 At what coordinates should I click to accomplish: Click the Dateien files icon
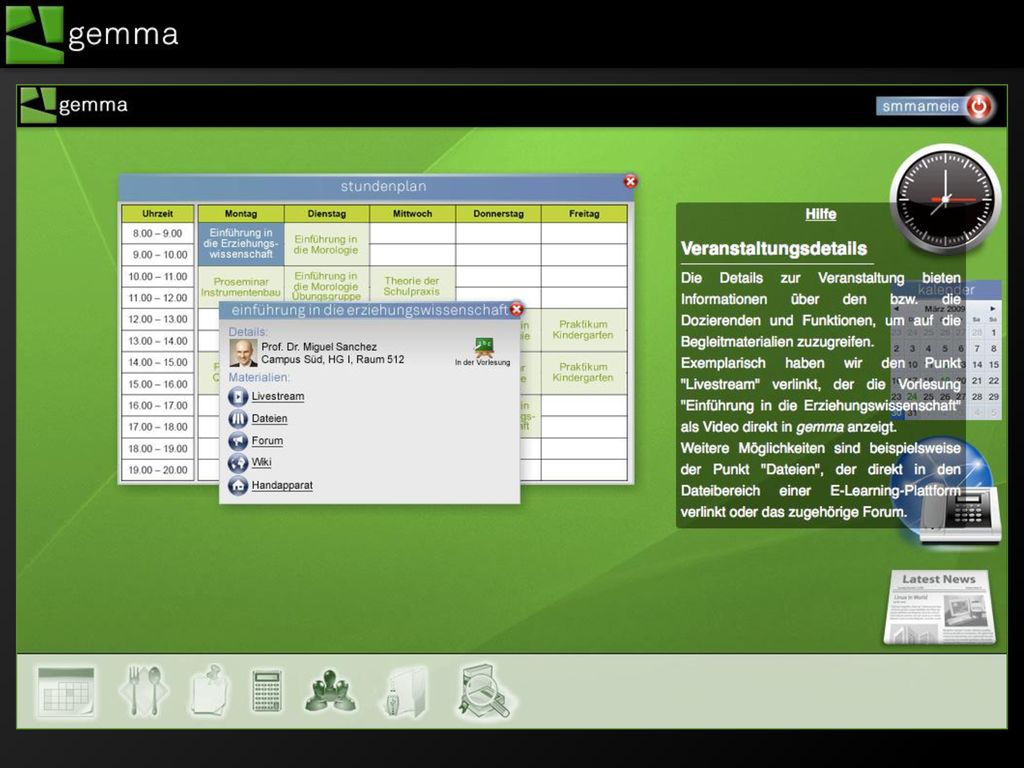tap(238, 419)
